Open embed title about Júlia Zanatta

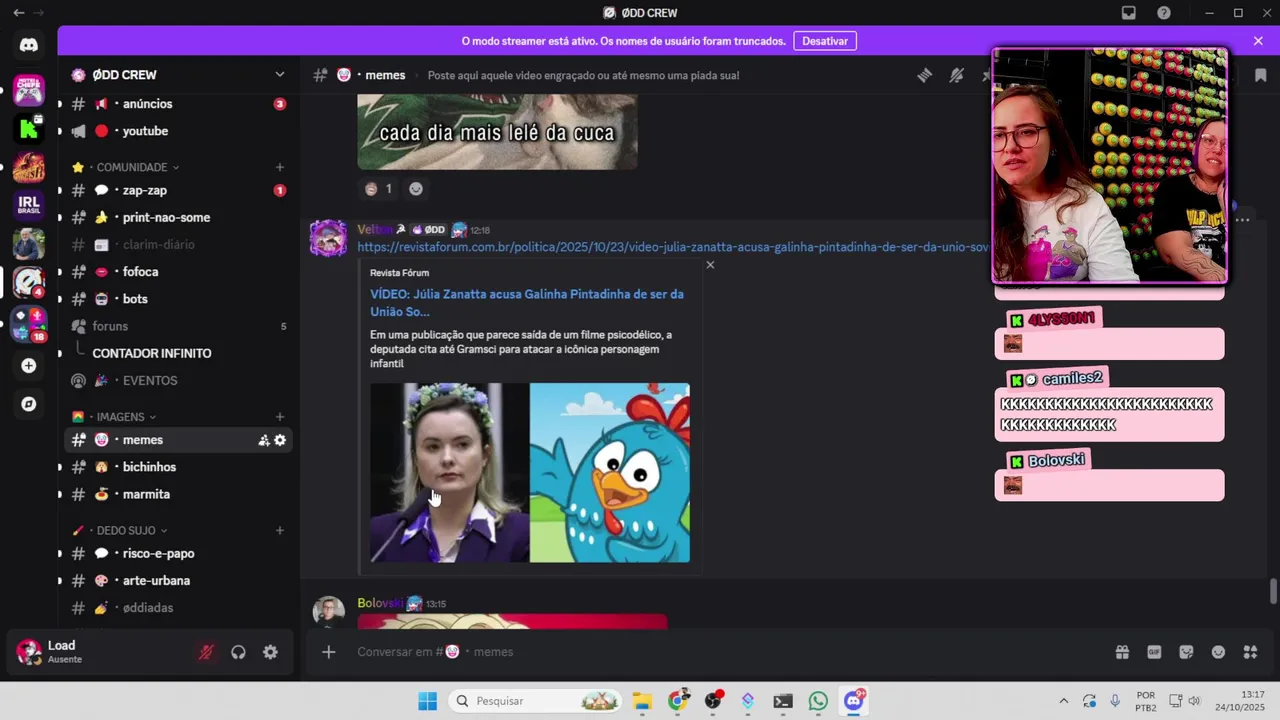(527, 303)
